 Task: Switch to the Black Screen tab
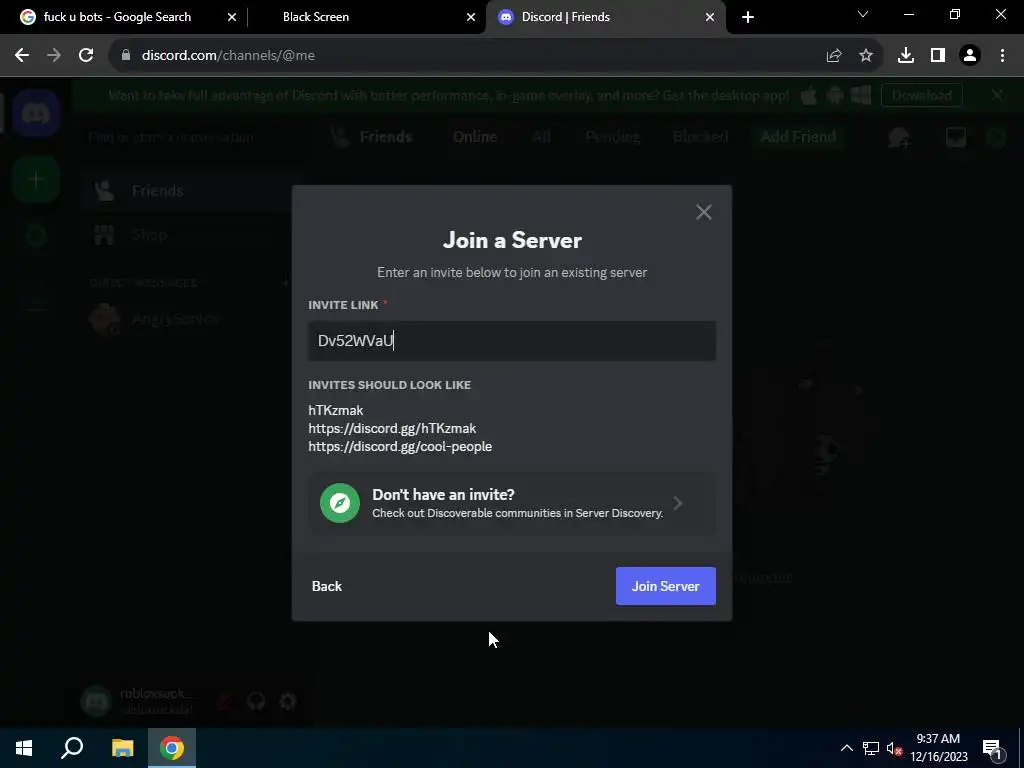point(316,17)
